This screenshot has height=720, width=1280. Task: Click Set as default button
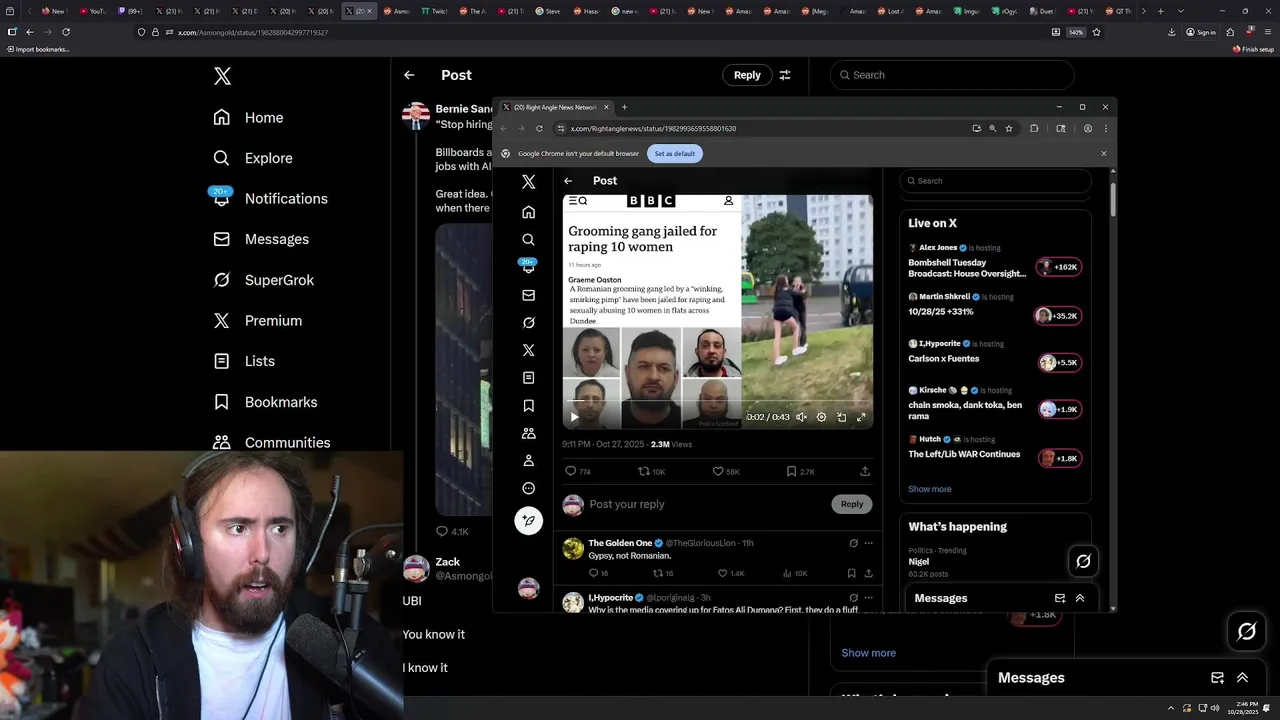click(675, 153)
